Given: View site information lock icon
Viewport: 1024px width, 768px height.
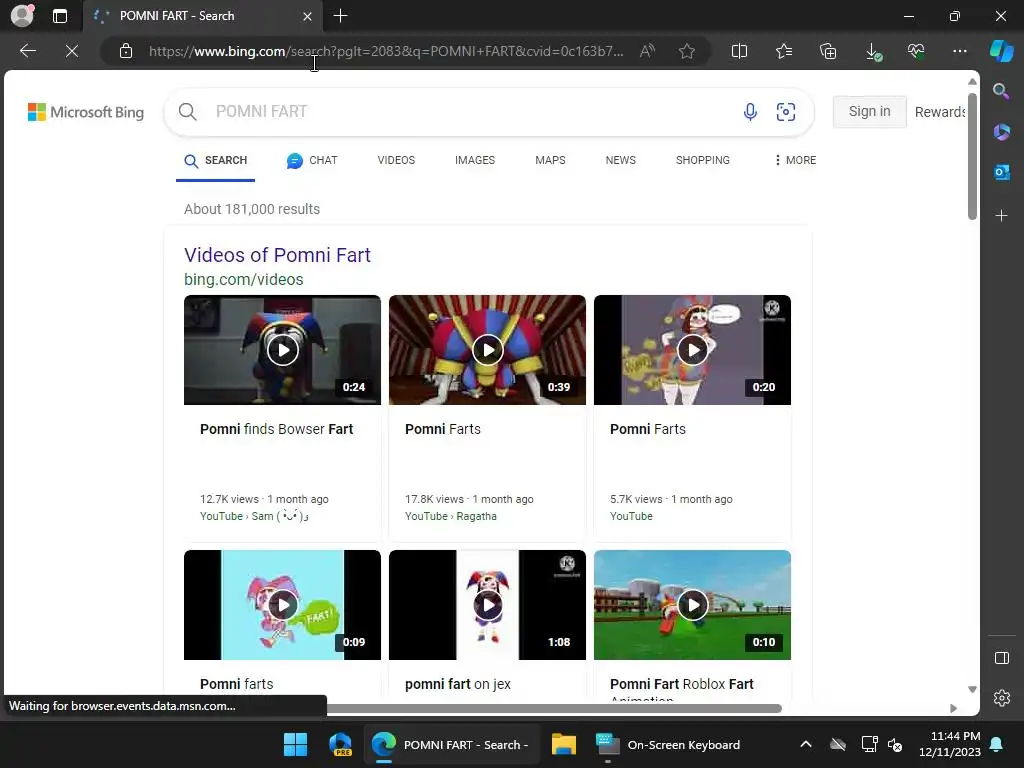Looking at the screenshot, I should [x=126, y=51].
